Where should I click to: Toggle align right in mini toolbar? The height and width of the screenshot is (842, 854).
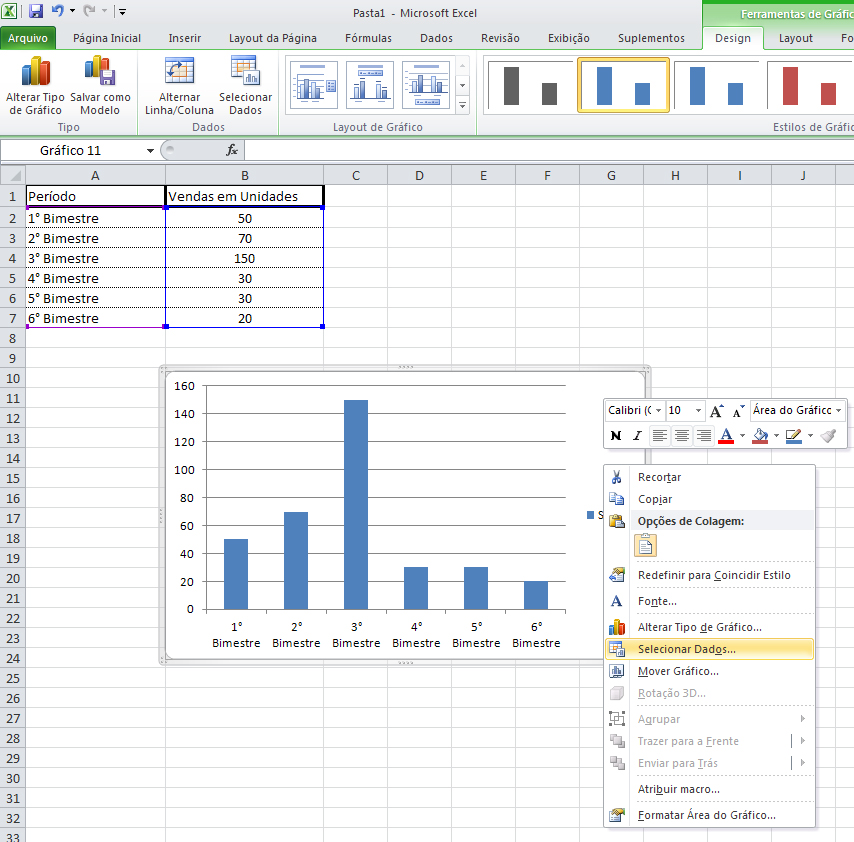click(x=704, y=436)
